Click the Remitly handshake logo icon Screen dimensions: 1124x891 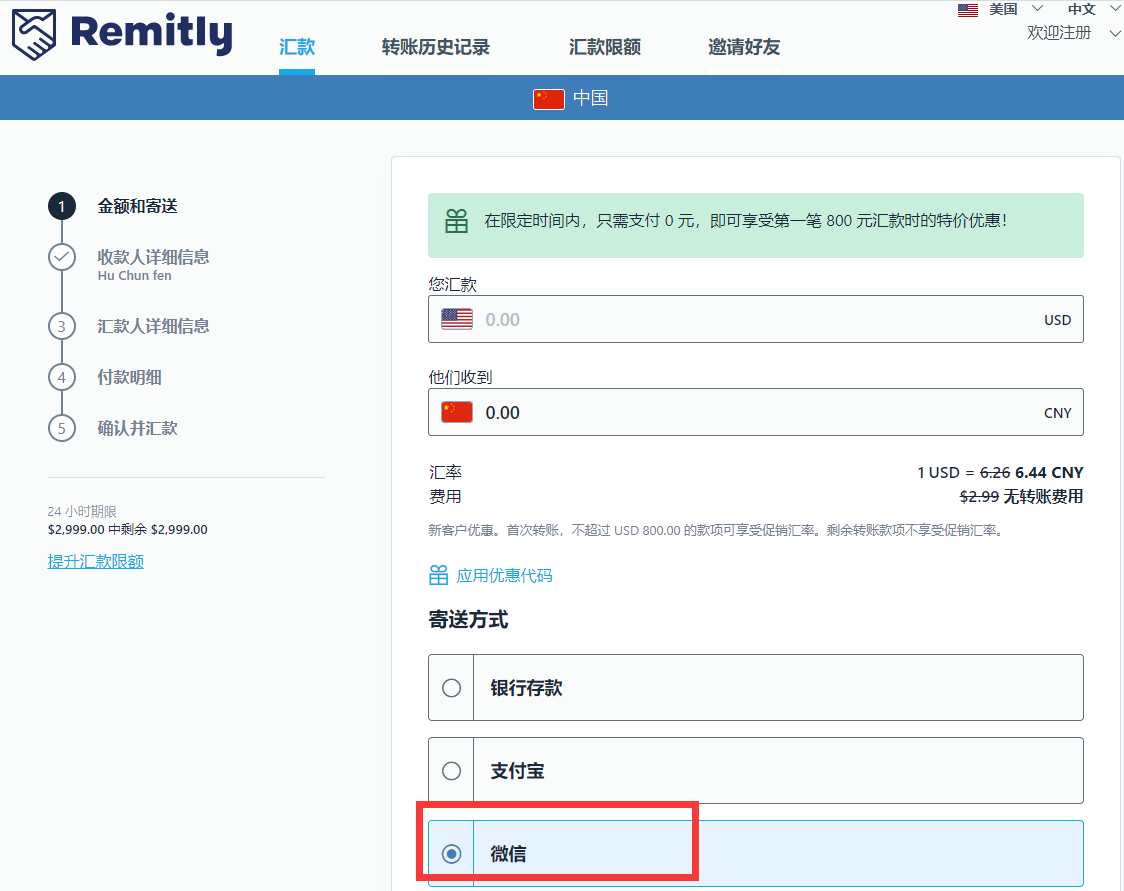coord(34,34)
